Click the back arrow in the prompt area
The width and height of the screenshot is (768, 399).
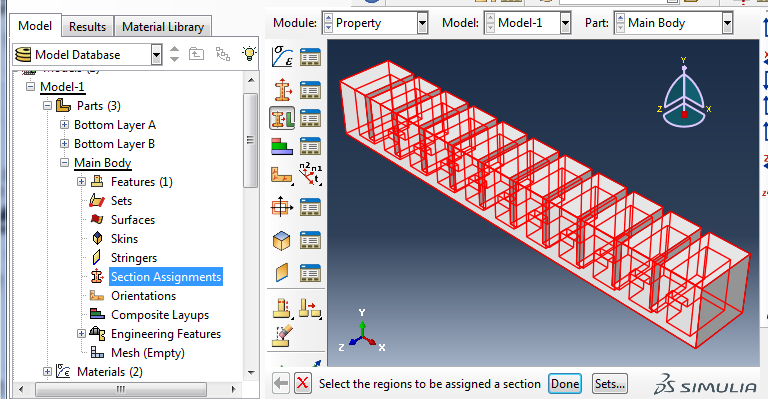pos(281,383)
